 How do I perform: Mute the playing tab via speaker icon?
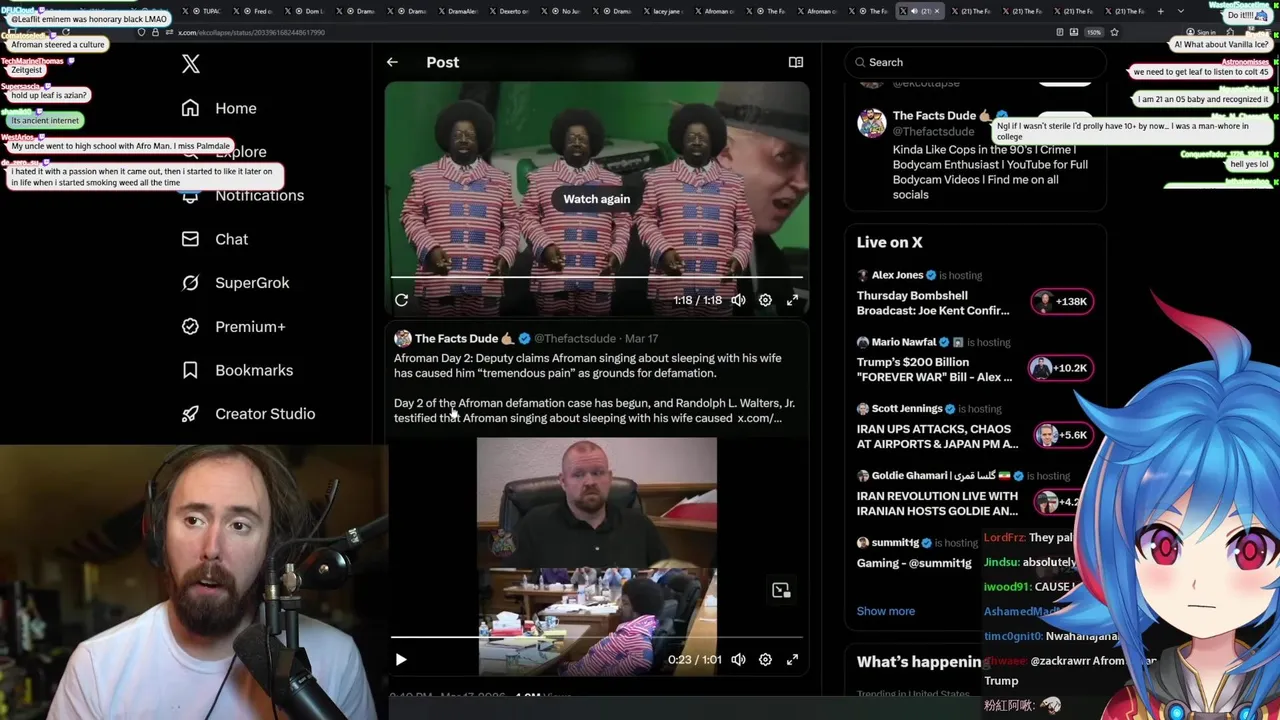(x=913, y=11)
